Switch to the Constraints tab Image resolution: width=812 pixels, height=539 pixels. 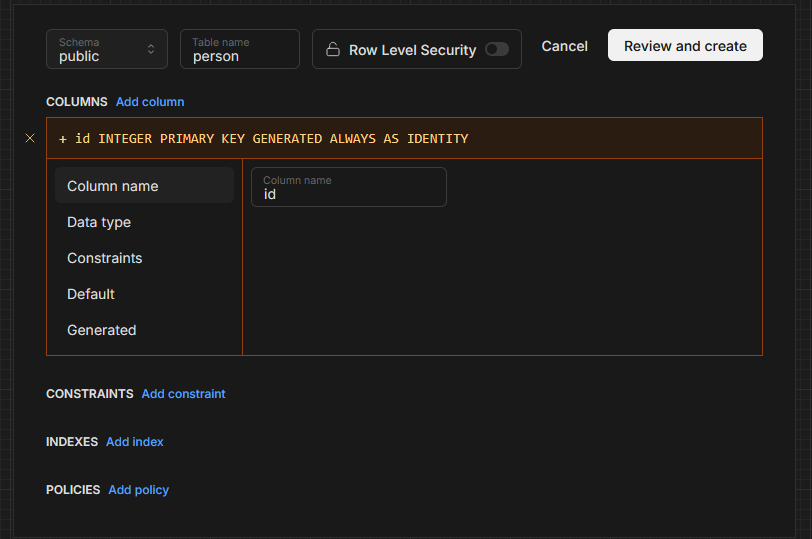pos(144,258)
